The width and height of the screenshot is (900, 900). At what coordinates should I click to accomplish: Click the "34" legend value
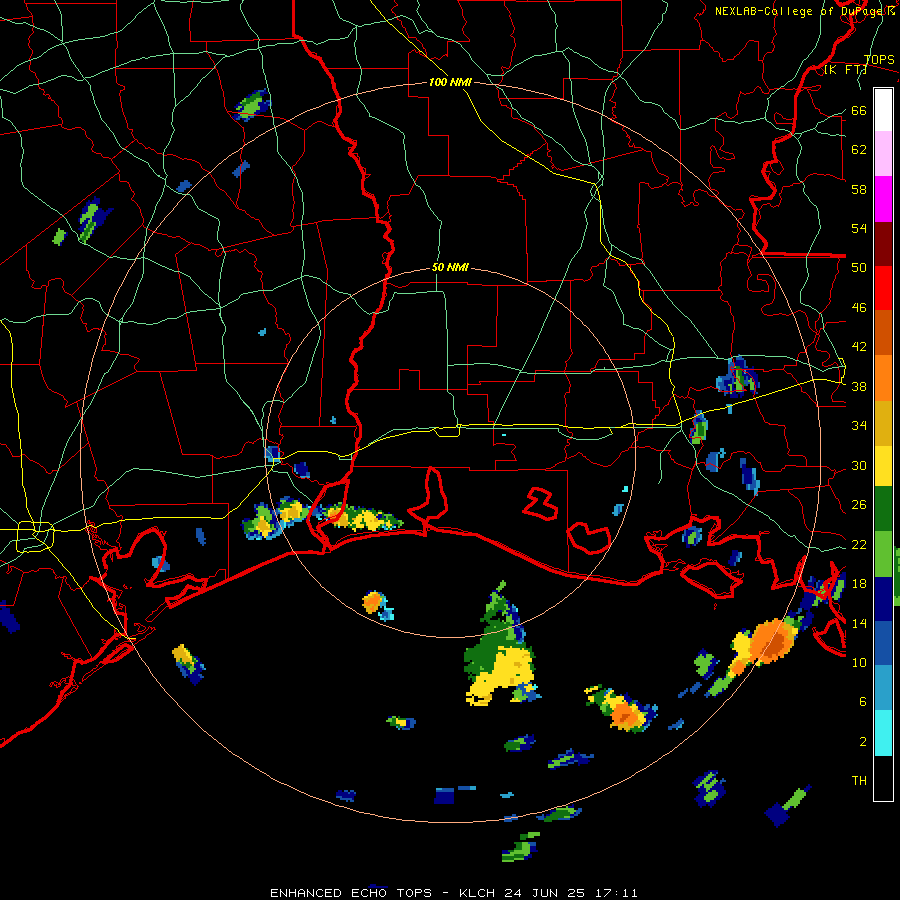859,426
